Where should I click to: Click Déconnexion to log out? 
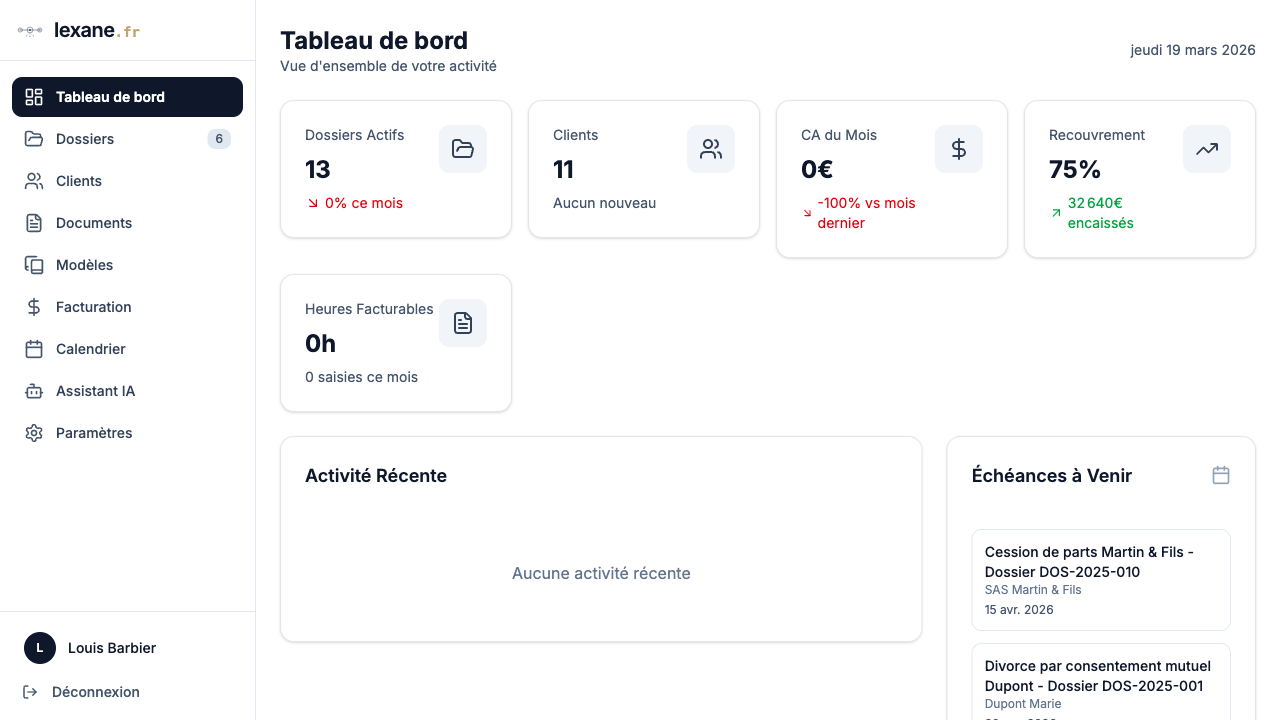point(95,691)
